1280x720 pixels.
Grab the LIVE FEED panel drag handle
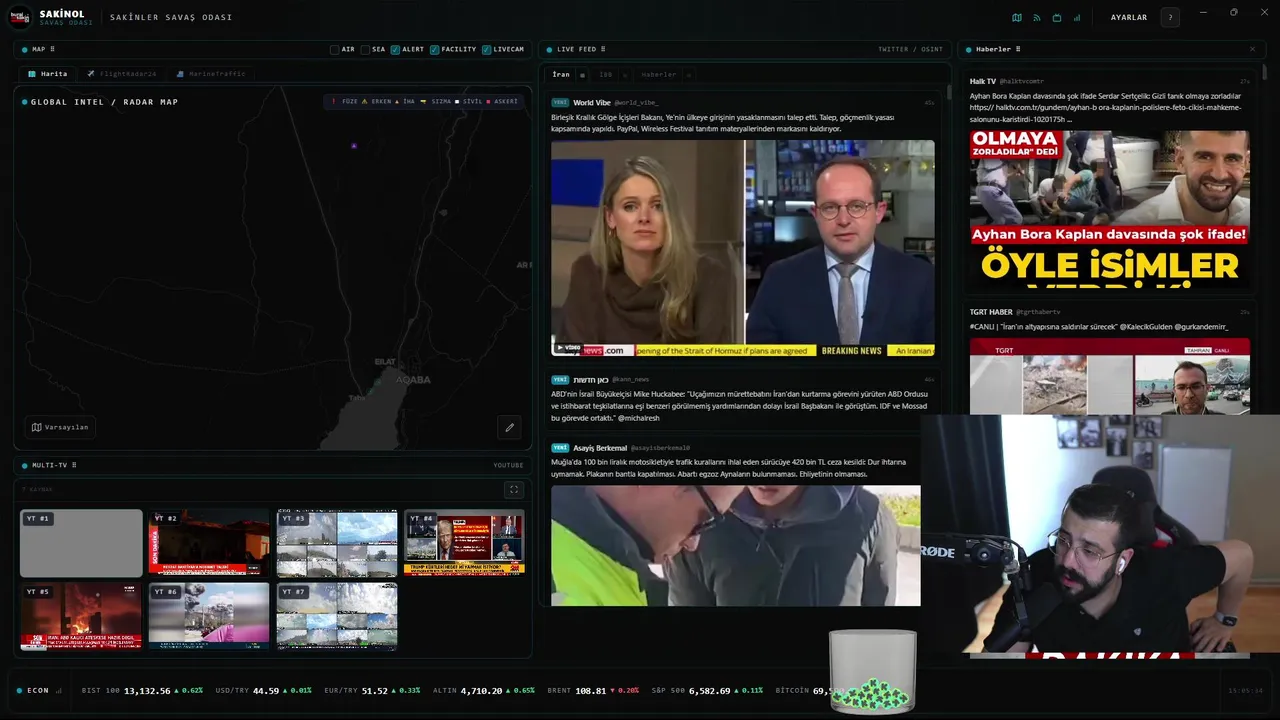[x=603, y=49]
